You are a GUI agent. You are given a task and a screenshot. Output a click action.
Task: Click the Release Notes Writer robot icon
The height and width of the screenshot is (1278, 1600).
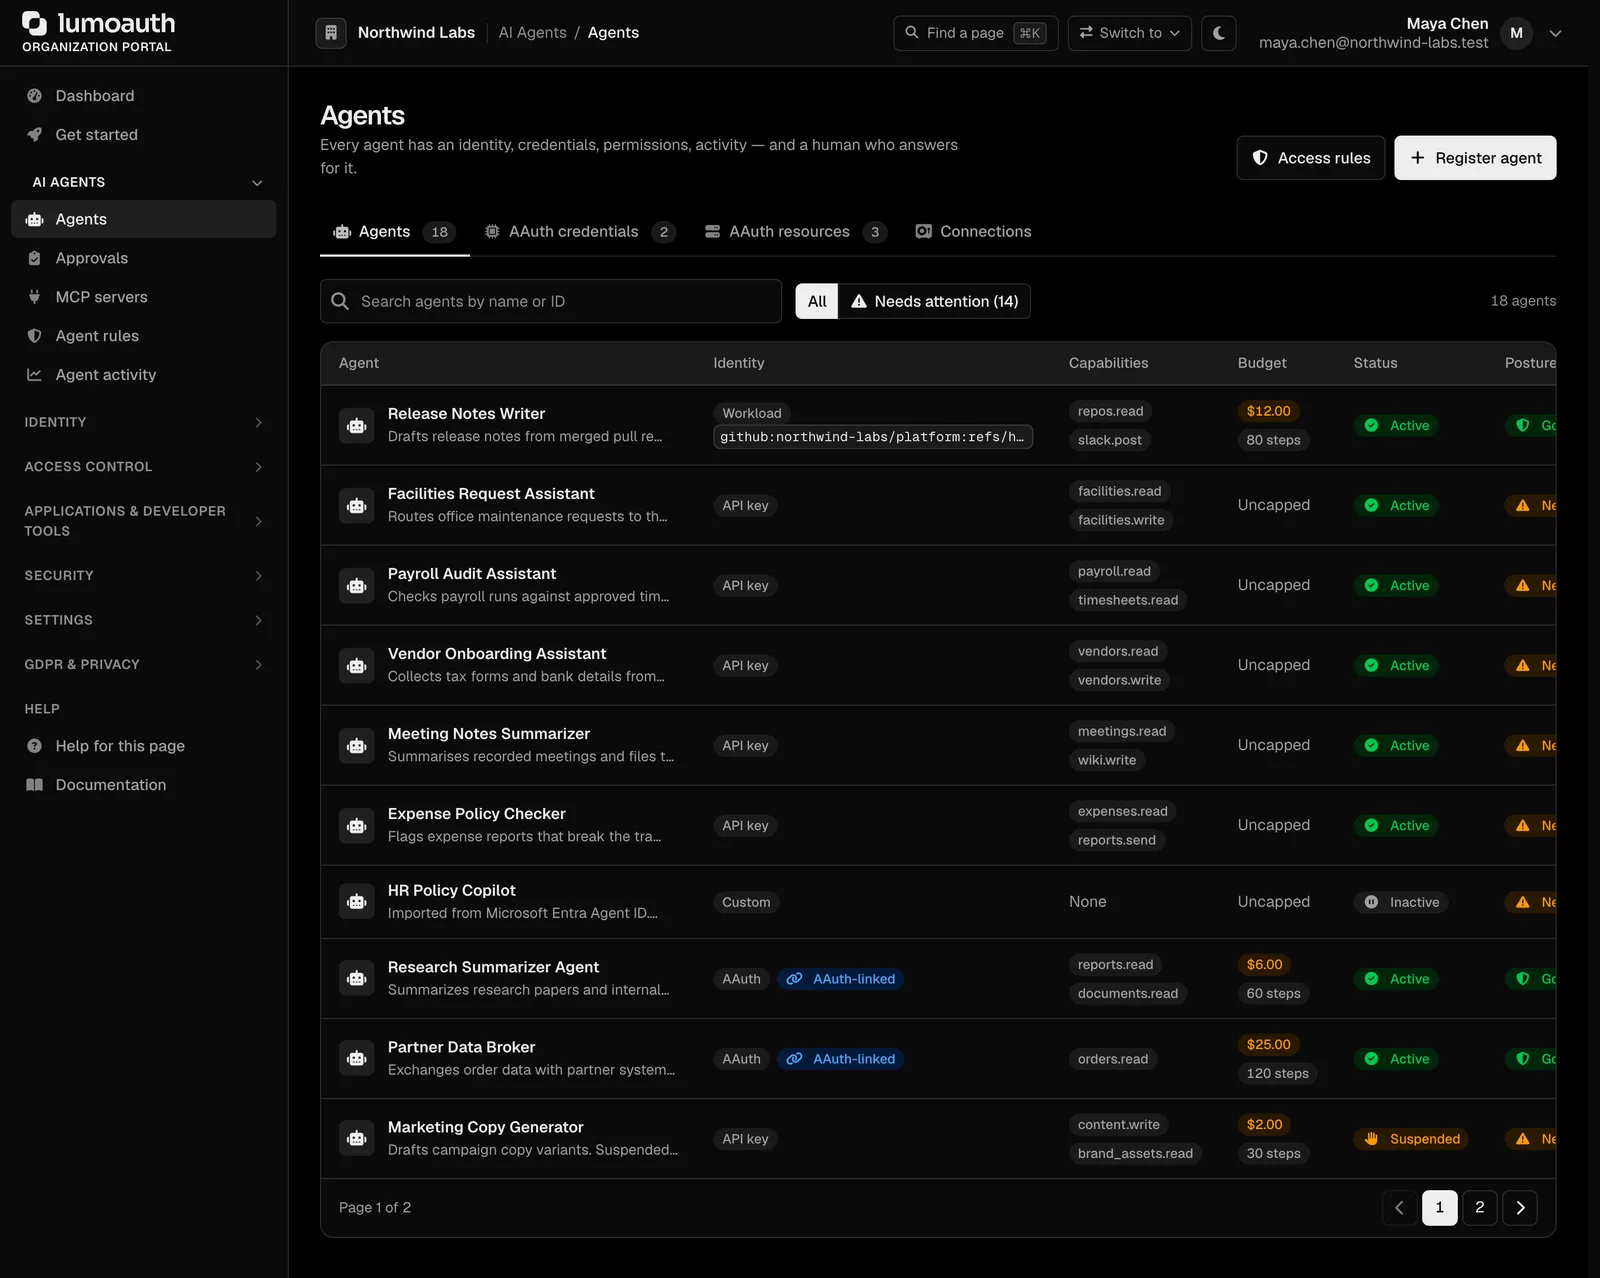click(x=357, y=426)
